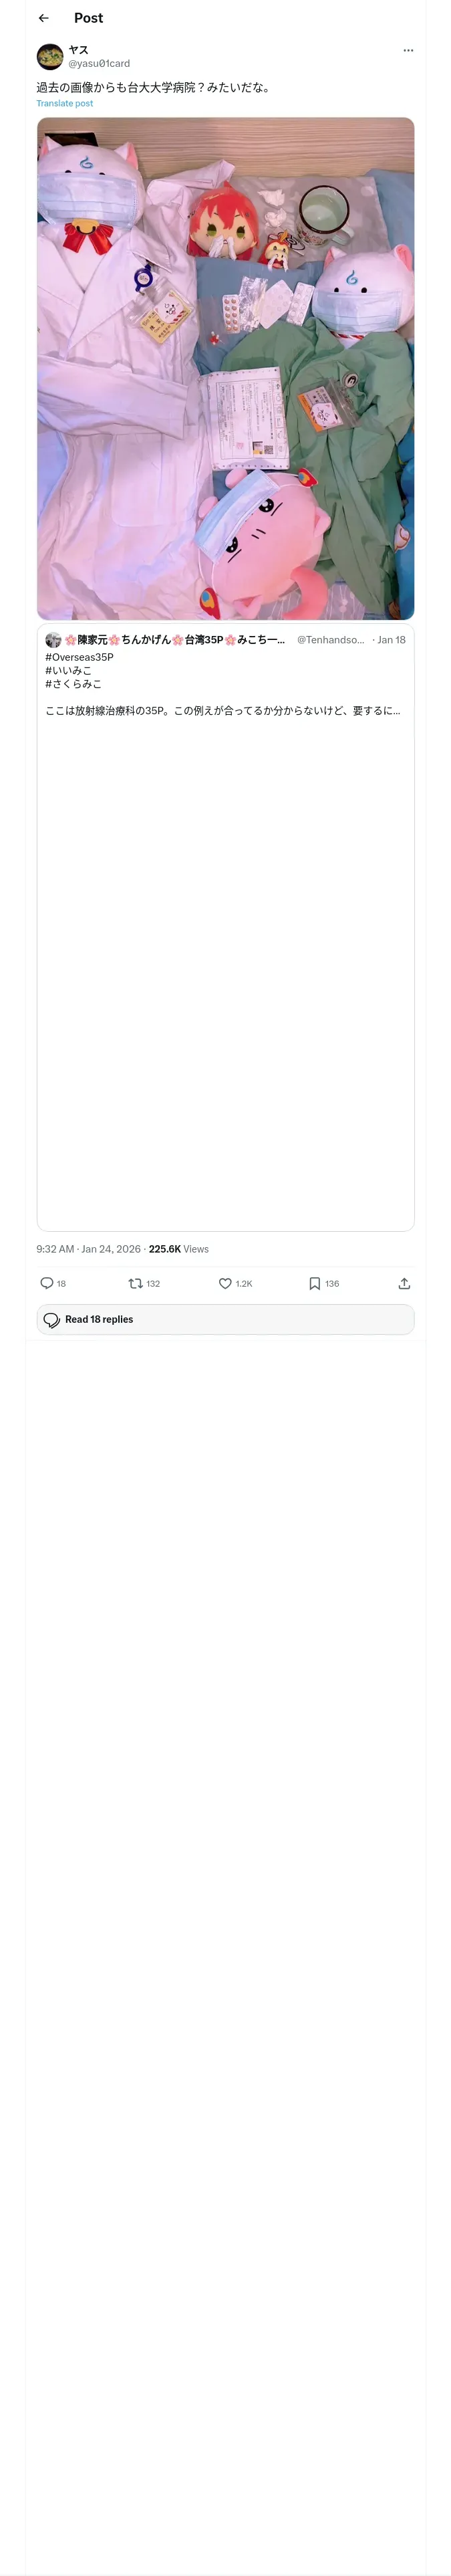This screenshot has width=451, height=2576.
Task: Share post via upload arrow icon
Action: (404, 1283)
